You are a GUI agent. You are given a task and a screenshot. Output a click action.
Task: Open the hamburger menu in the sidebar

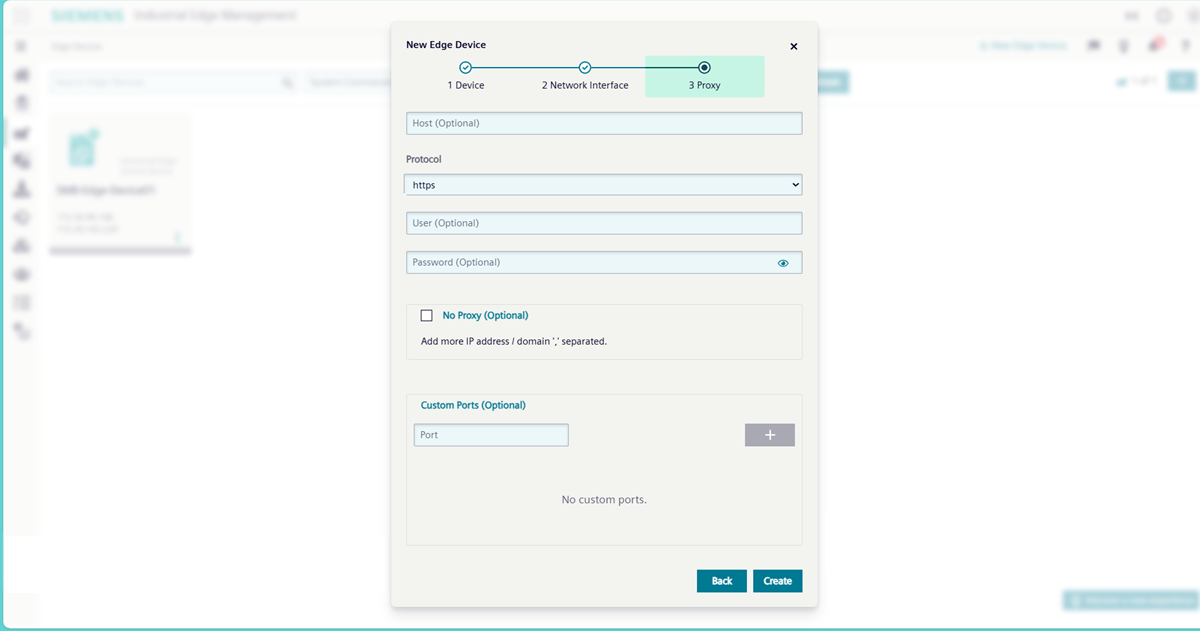(x=21, y=47)
